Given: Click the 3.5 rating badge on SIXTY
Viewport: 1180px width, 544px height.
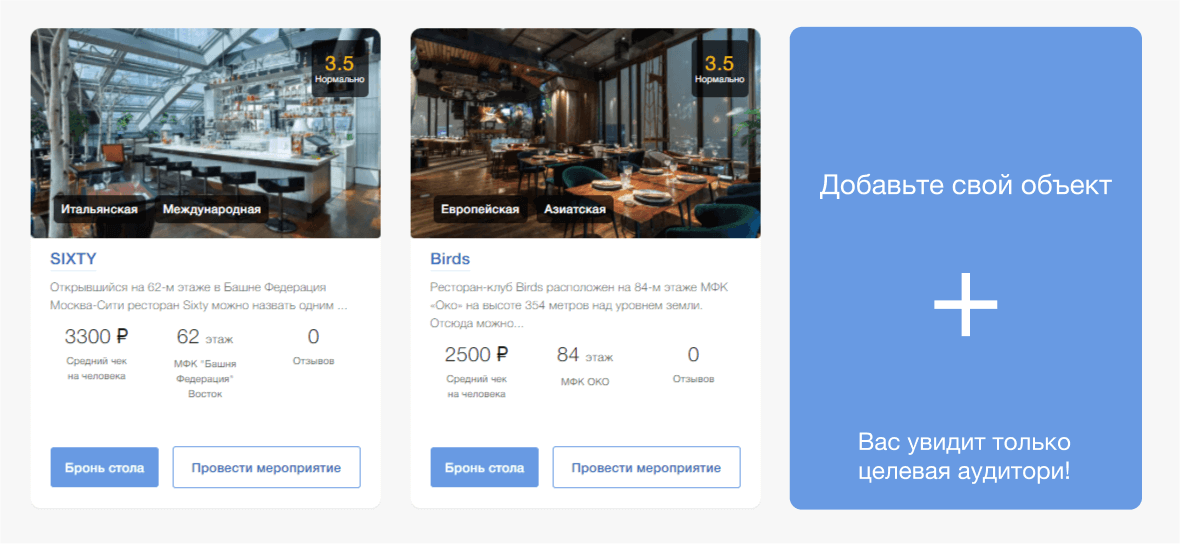Looking at the screenshot, I should pyautogui.click(x=339, y=68).
